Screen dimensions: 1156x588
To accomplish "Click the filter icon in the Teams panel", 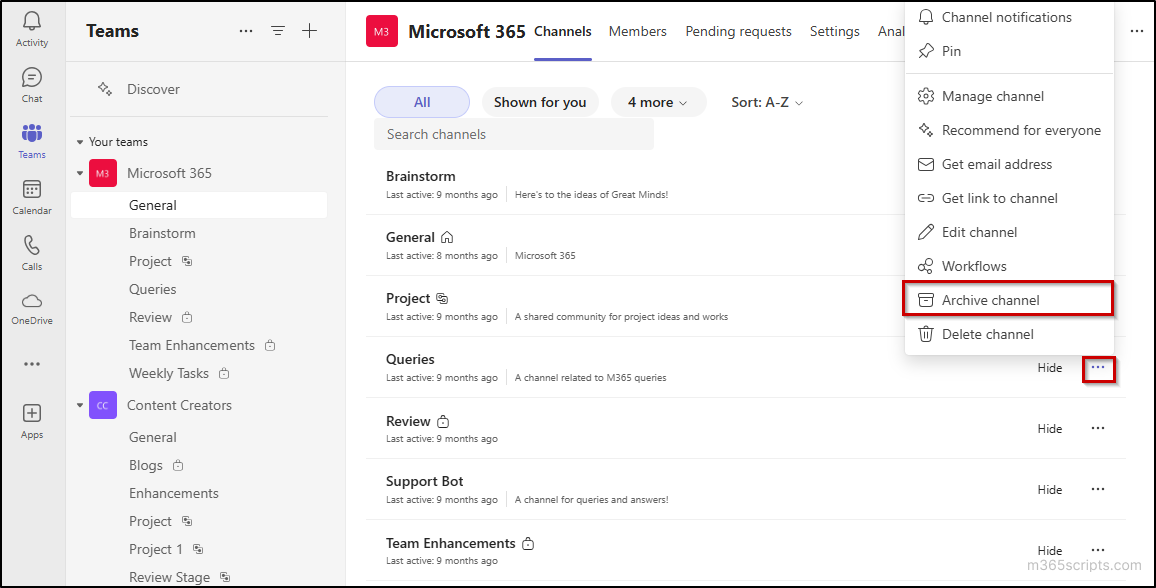I will click(x=278, y=31).
